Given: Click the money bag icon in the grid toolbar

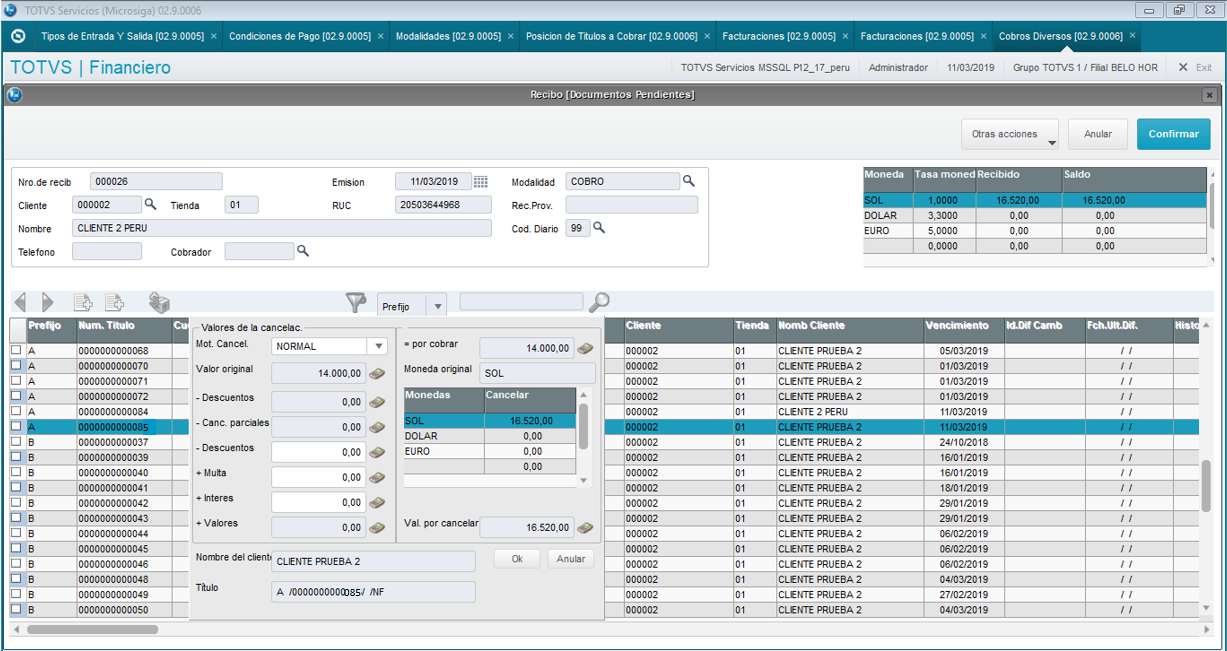Looking at the screenshot, I should pos(158,302).
